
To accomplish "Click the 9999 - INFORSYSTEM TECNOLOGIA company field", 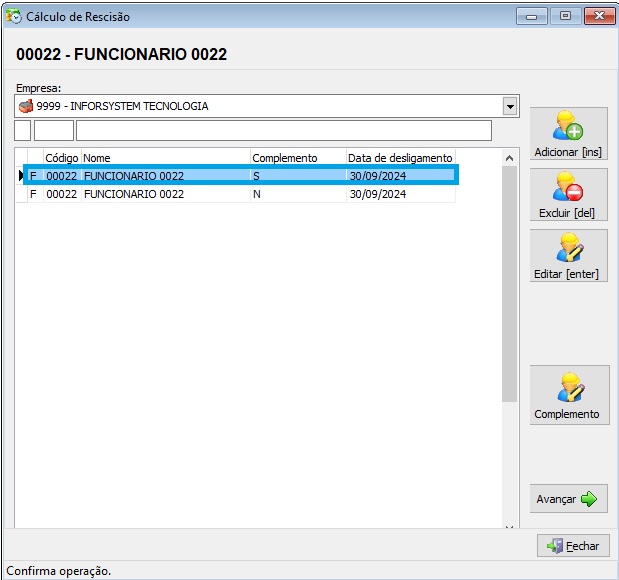I will point(266,106).
